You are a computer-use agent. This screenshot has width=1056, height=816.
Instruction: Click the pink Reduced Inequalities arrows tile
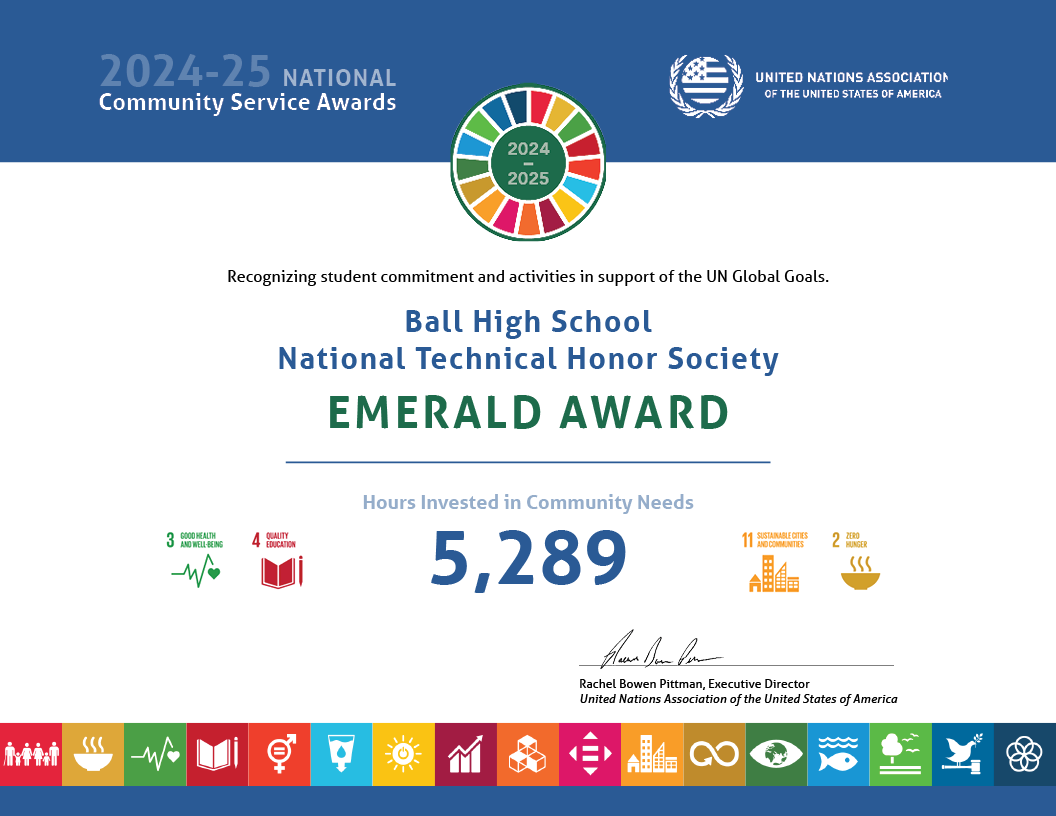[590, 754]
